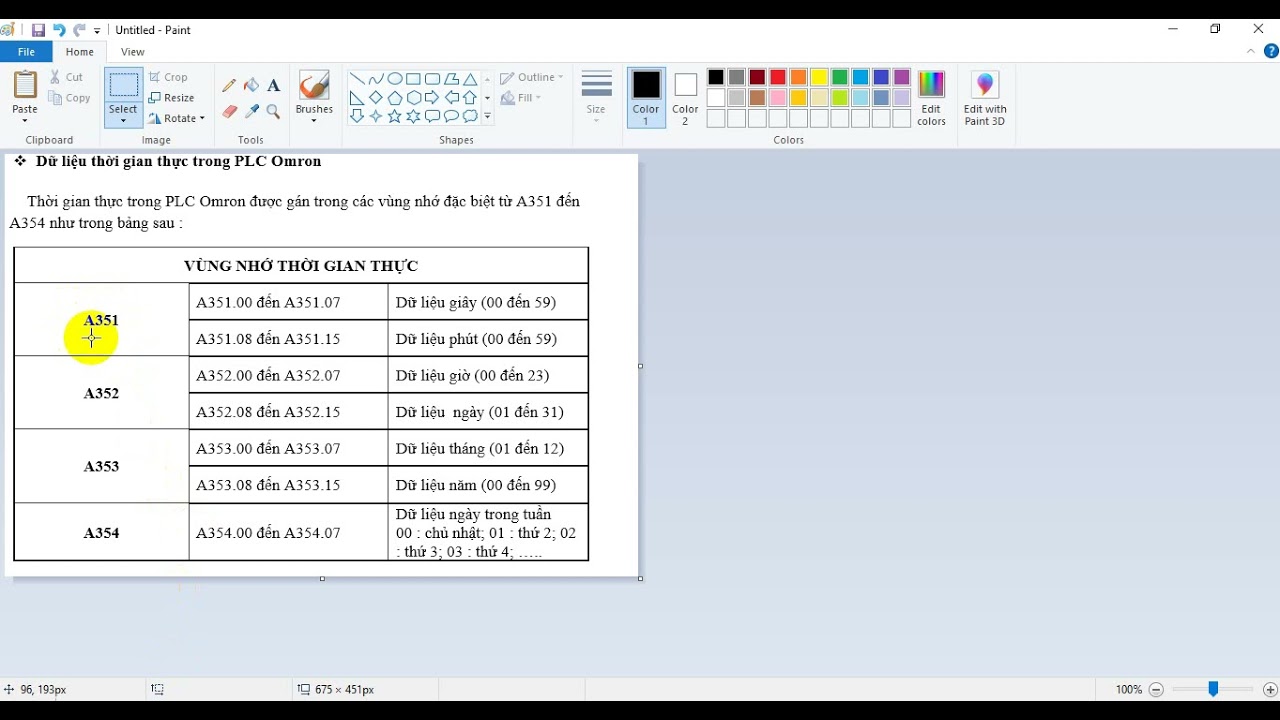
Task: Open the shape Outline dropdown
Action: coord(532,77)
